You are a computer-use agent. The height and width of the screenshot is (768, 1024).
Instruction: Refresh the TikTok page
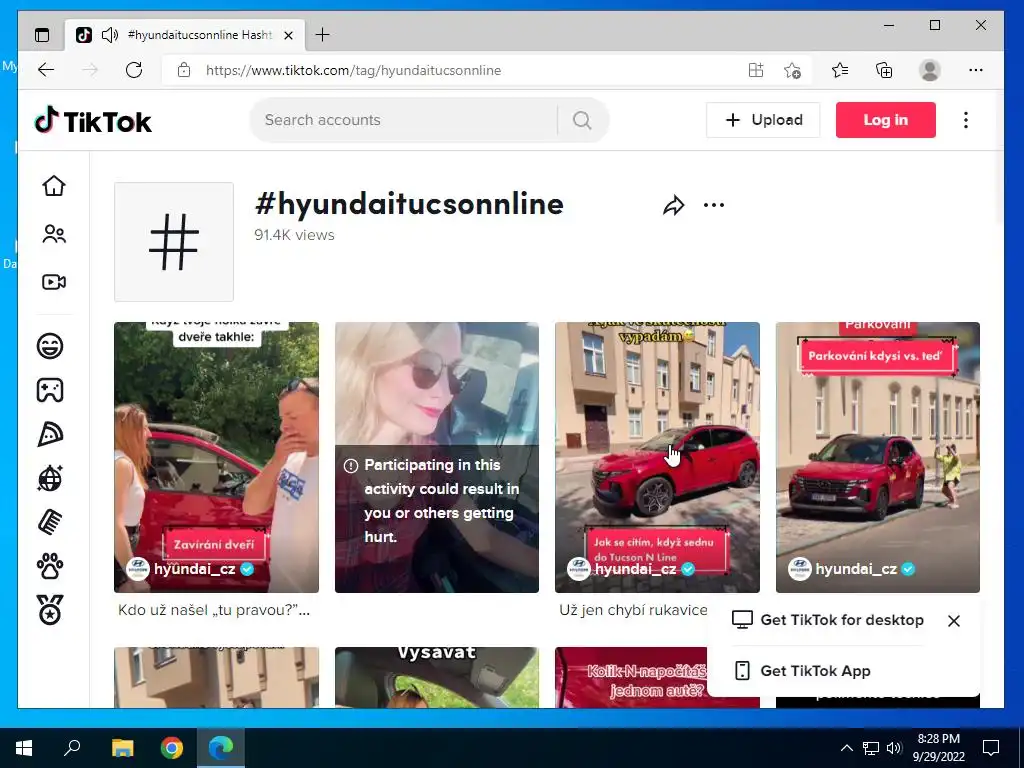point(134,70)
